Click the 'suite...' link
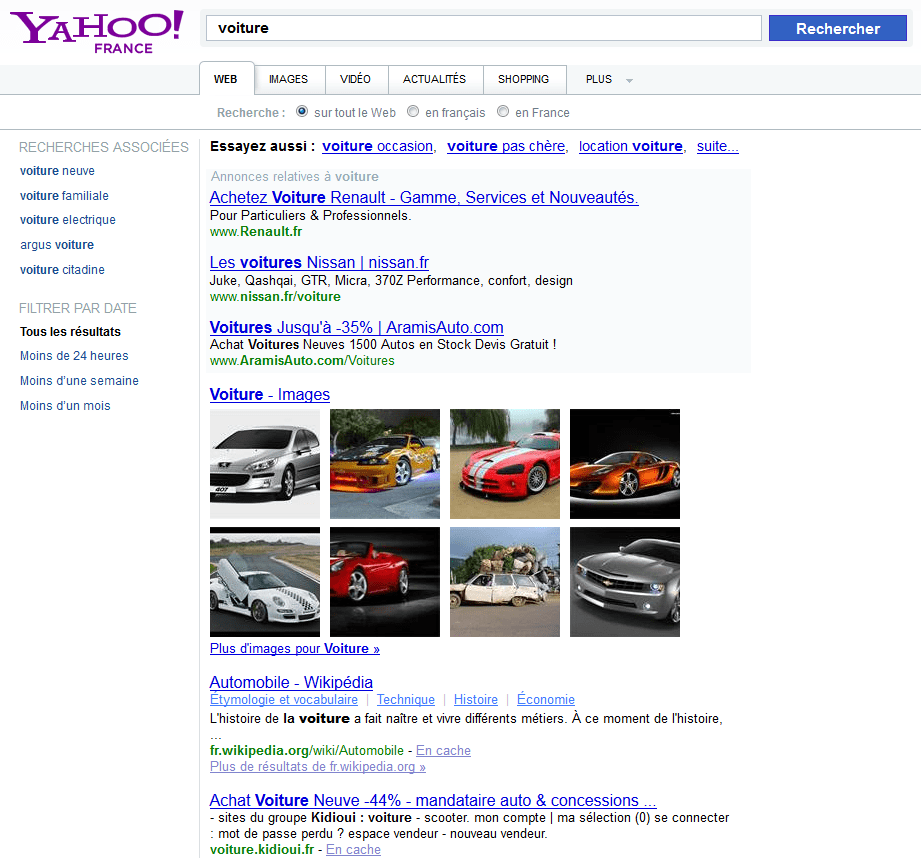Image resolution: width=921 pixels, height=858 pixels. click(x=718, y=146)
